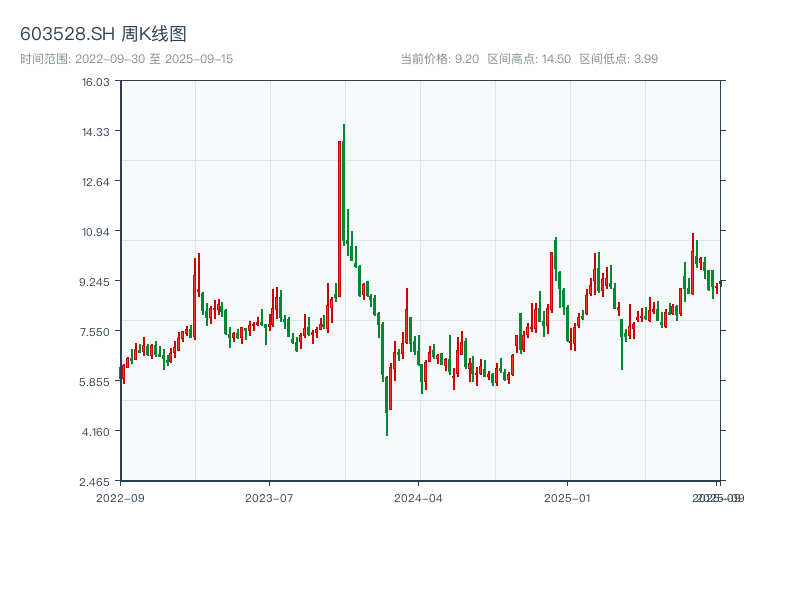Screen dimensions: 800x600
Task: Click the 区间高点: 14.50 label
Action: (529, 59)
